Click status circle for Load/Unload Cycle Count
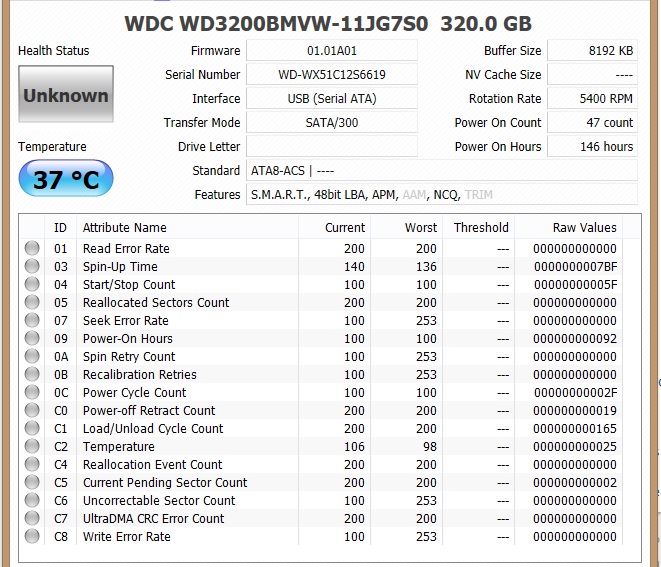Image resolution: width=661 pixels, height=567 pixels. coord(32,428)
